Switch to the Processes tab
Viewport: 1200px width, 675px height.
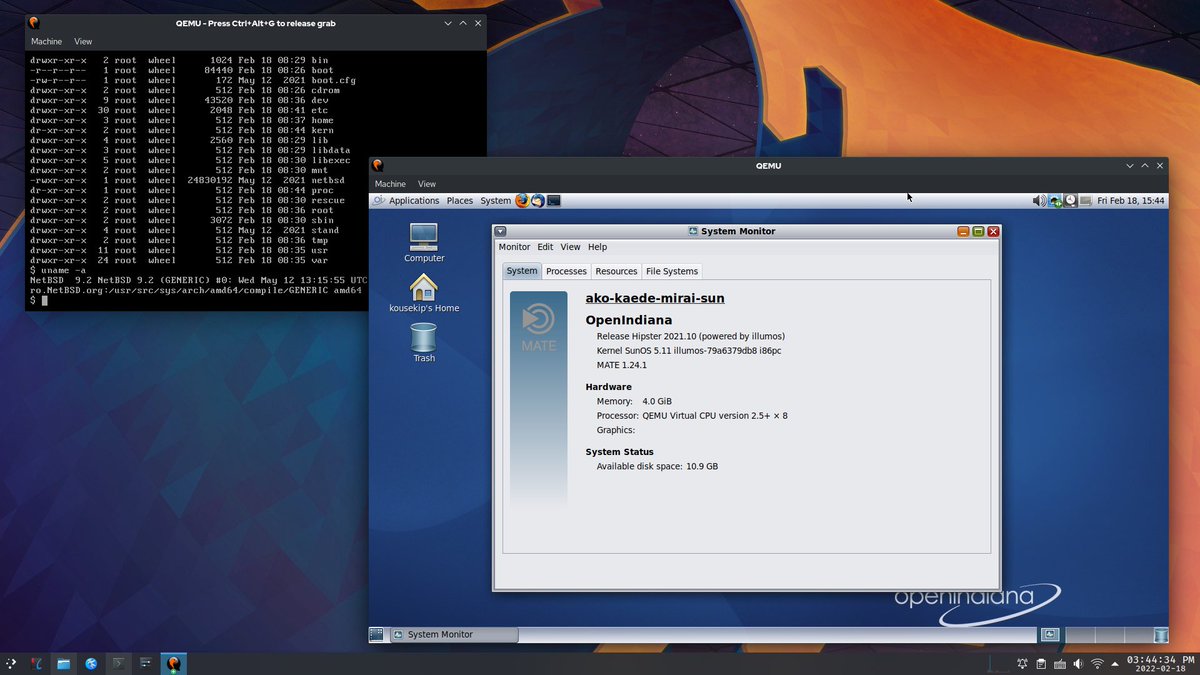(x=566, y=271)
